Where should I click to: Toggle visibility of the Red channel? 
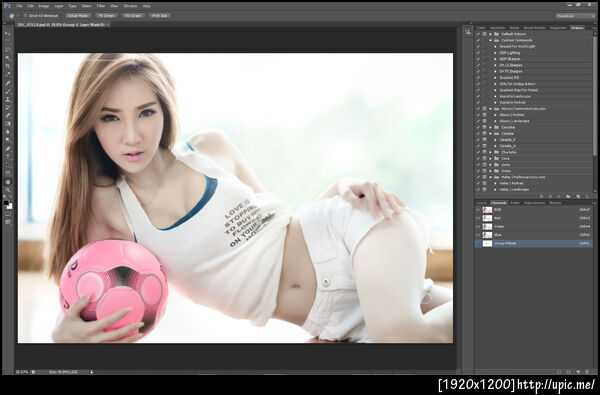click(x=478, y=218)
